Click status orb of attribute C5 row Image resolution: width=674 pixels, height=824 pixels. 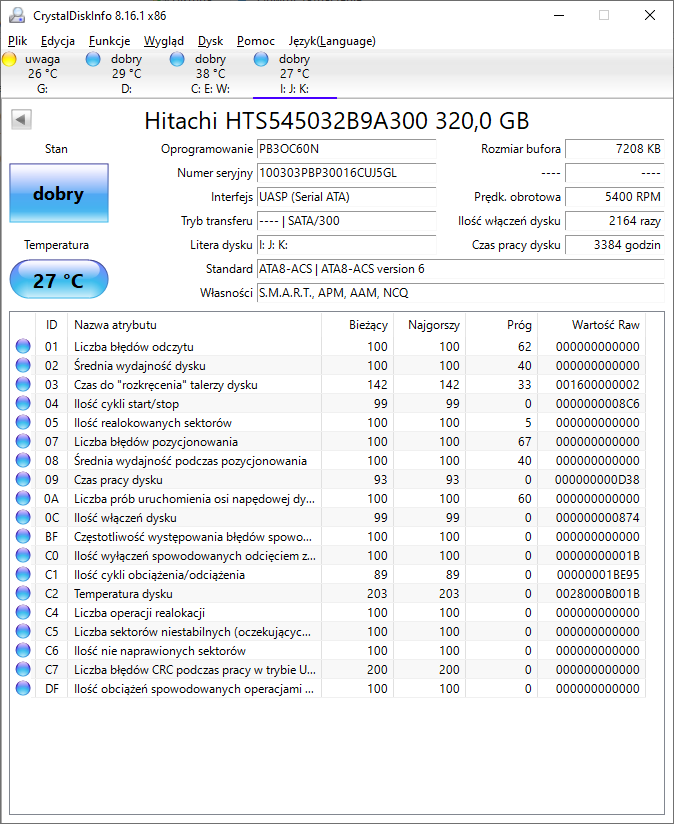point(23,631)
